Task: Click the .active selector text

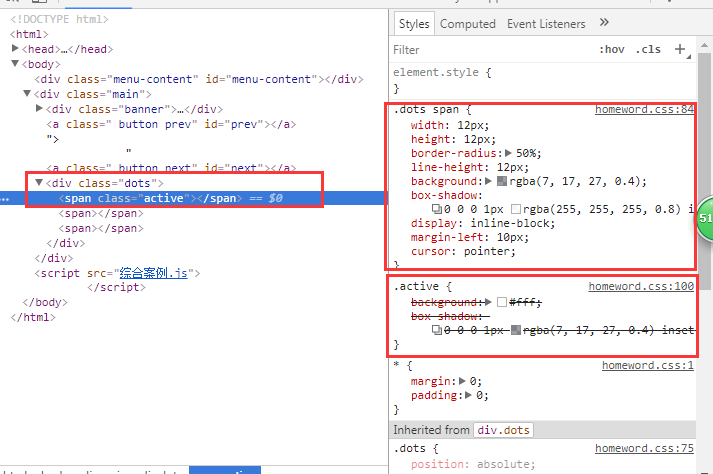Action: pyautogui.click(x=416, y=287)
